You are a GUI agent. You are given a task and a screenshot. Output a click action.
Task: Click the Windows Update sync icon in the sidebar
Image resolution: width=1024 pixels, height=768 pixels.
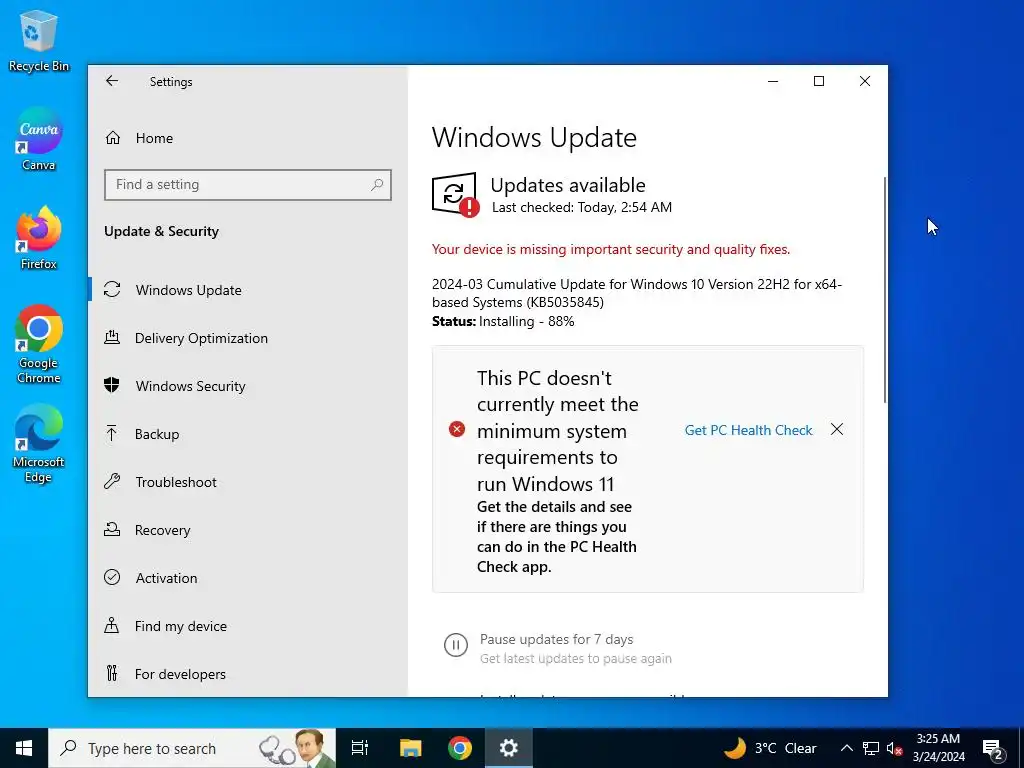(x=112, y=289)
